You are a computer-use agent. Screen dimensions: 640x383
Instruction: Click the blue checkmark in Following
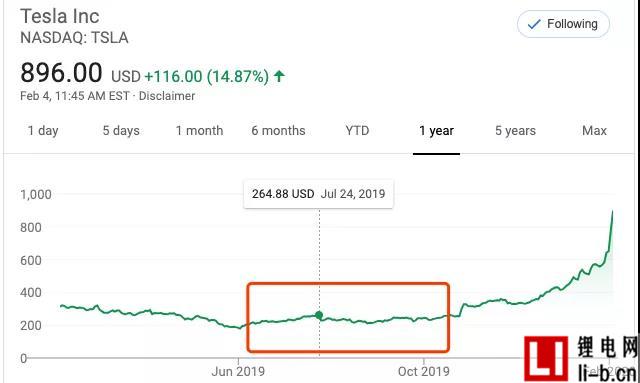point(534,24)
